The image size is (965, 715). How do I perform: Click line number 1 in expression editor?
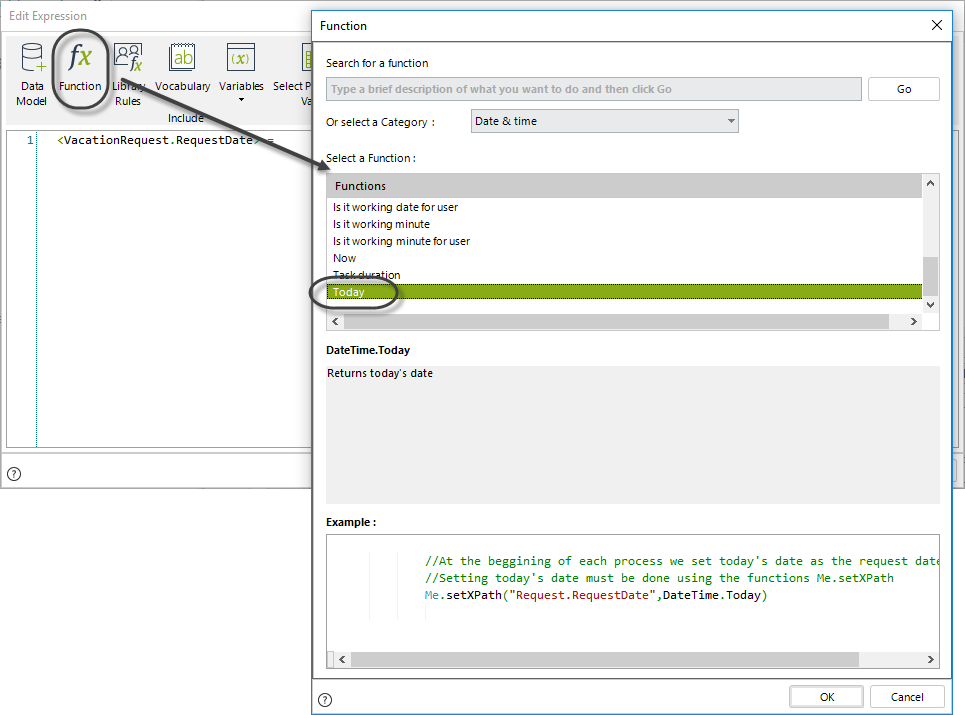coord(30,140)
